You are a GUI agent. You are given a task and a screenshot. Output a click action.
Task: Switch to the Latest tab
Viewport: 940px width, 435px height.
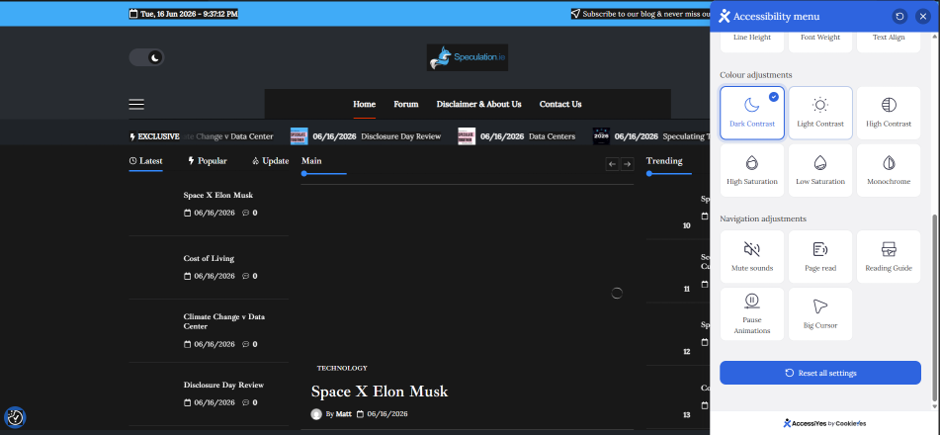pyautogui.click(x=146, y=161)
